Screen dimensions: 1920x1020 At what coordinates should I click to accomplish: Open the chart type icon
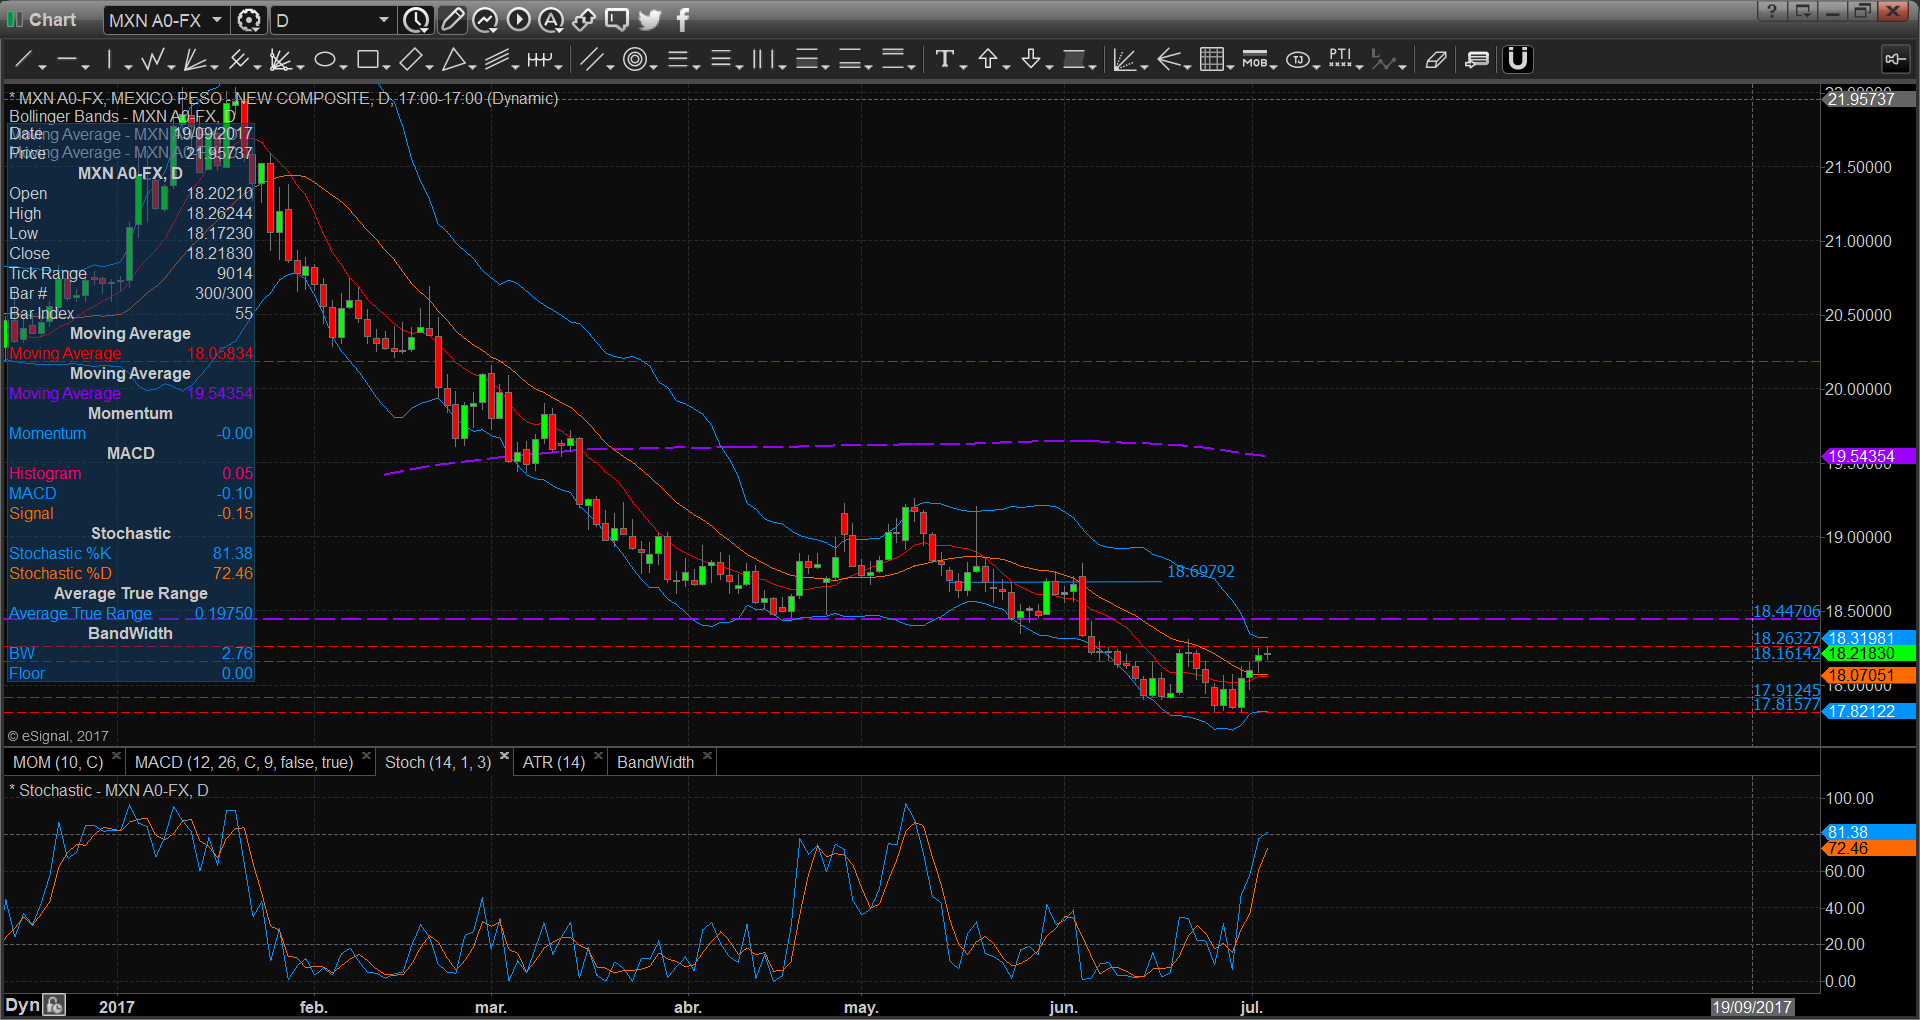tap(485, 20)
